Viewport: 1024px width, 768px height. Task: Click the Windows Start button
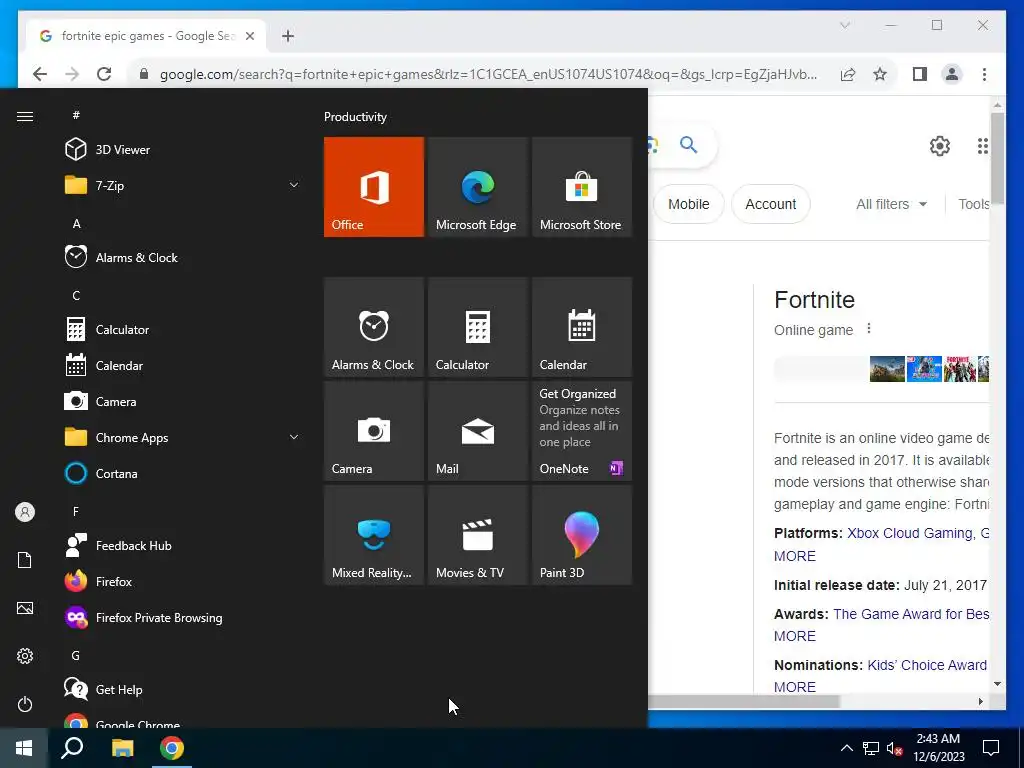(24, 748)
